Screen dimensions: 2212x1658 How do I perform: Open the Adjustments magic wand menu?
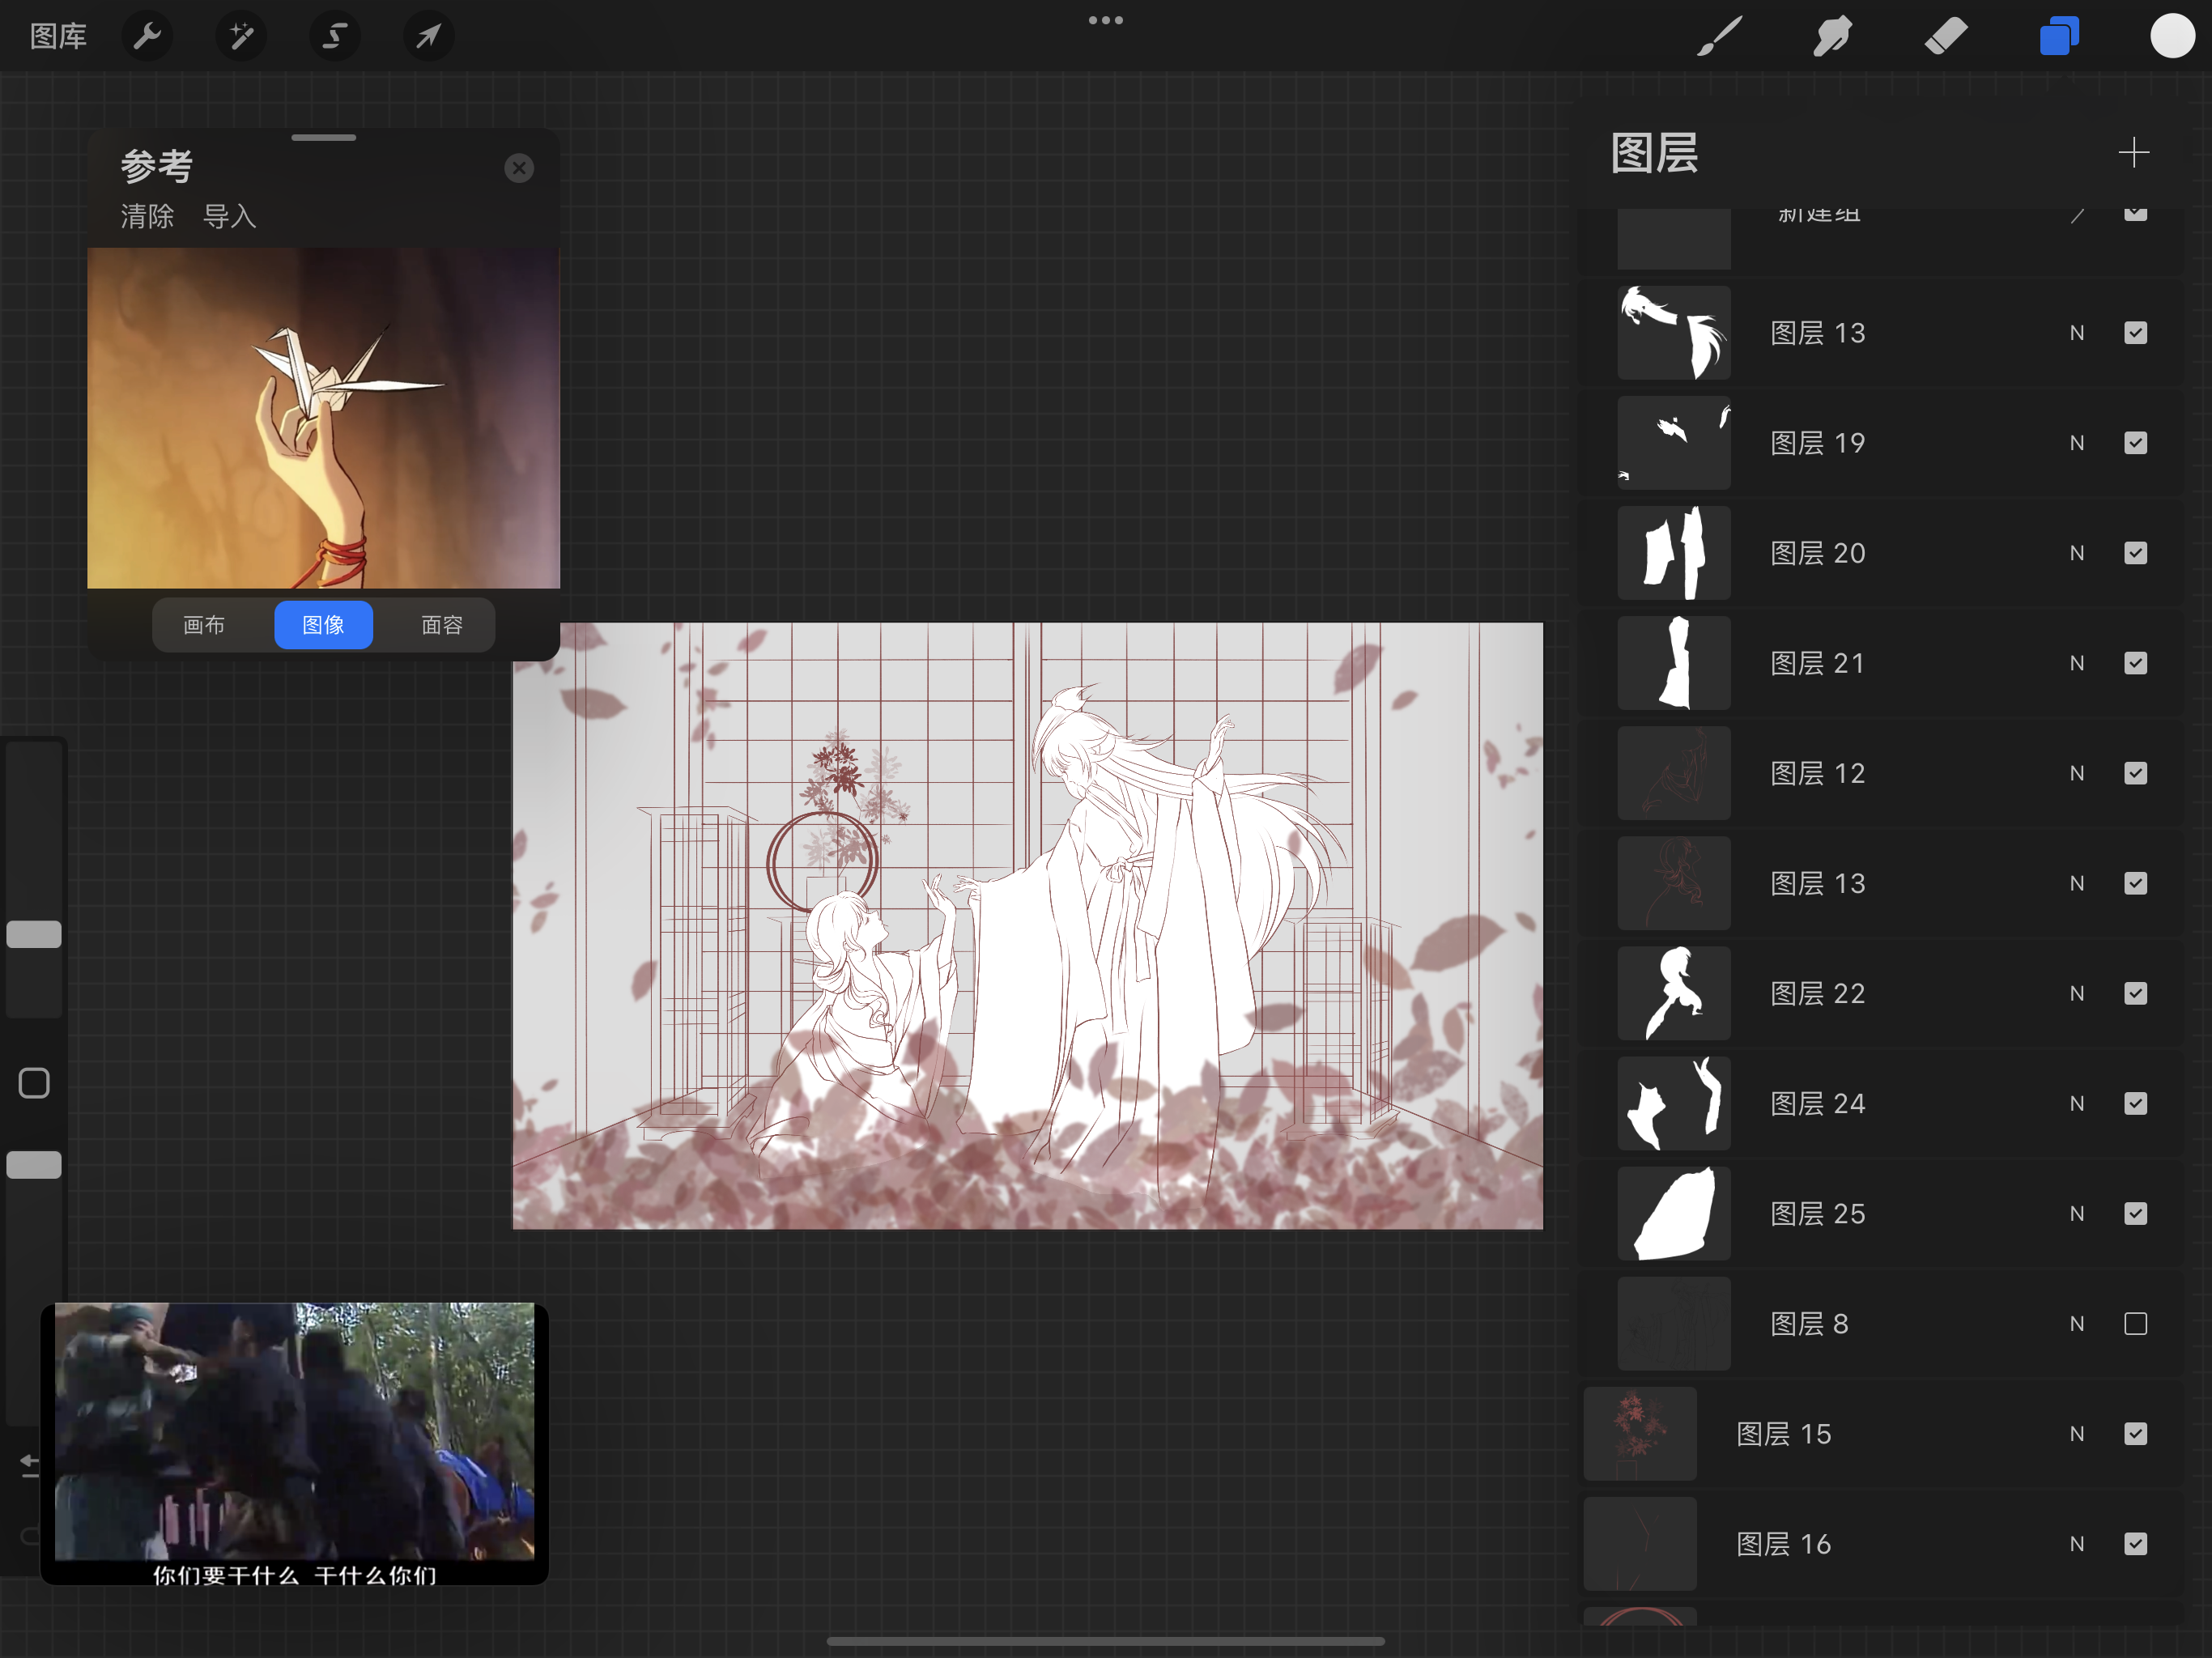(x=241, y=37)
